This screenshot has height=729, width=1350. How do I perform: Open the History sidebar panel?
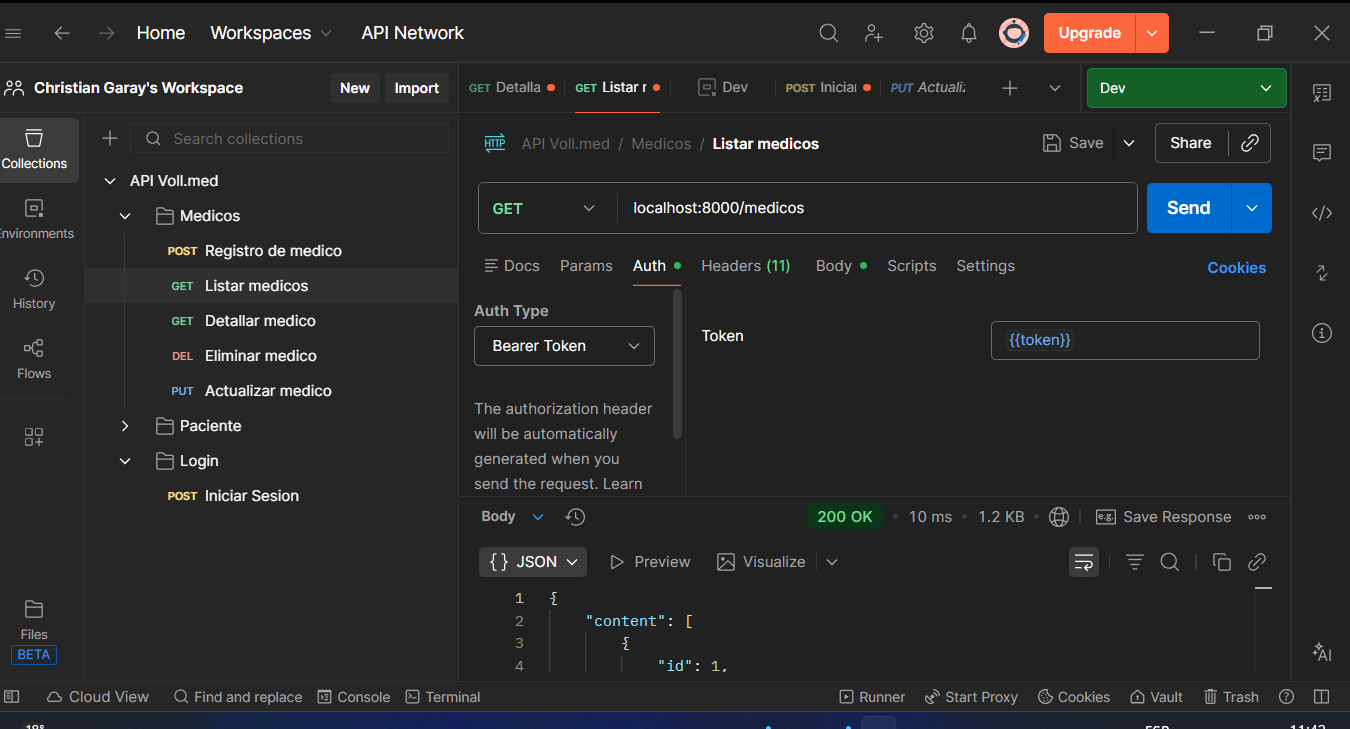coord(34,288)
